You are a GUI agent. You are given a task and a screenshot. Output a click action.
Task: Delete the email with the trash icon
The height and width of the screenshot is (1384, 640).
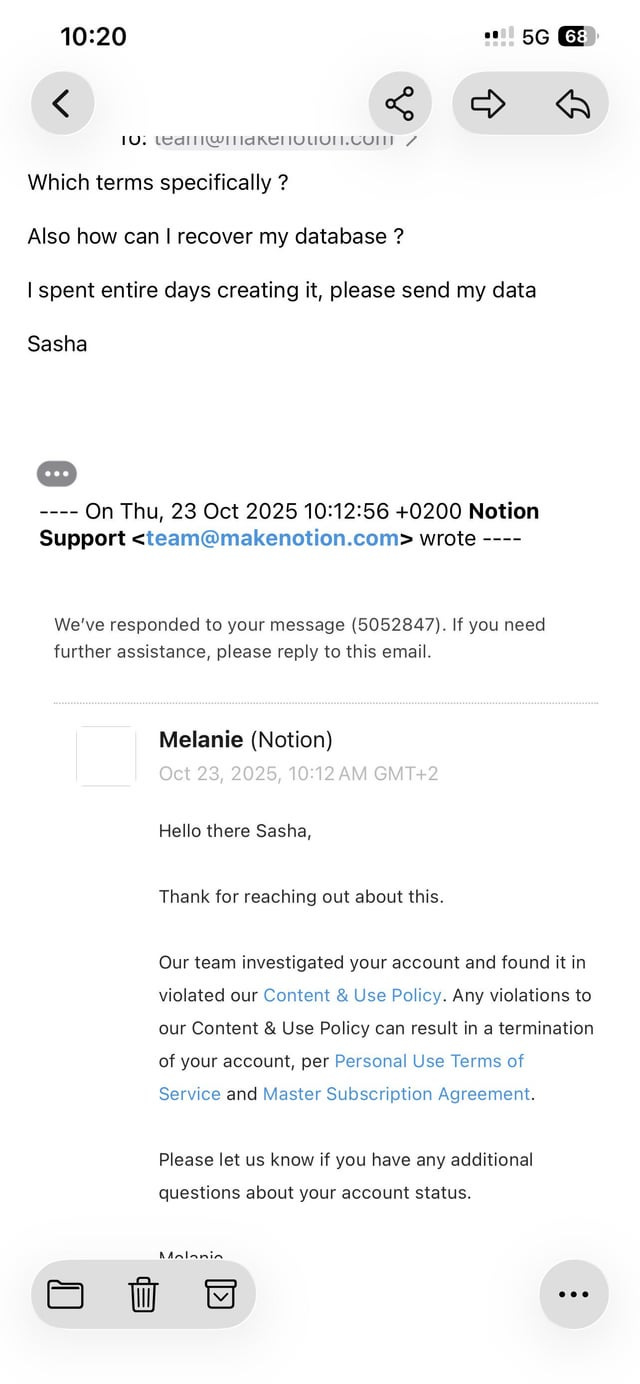142,1293
